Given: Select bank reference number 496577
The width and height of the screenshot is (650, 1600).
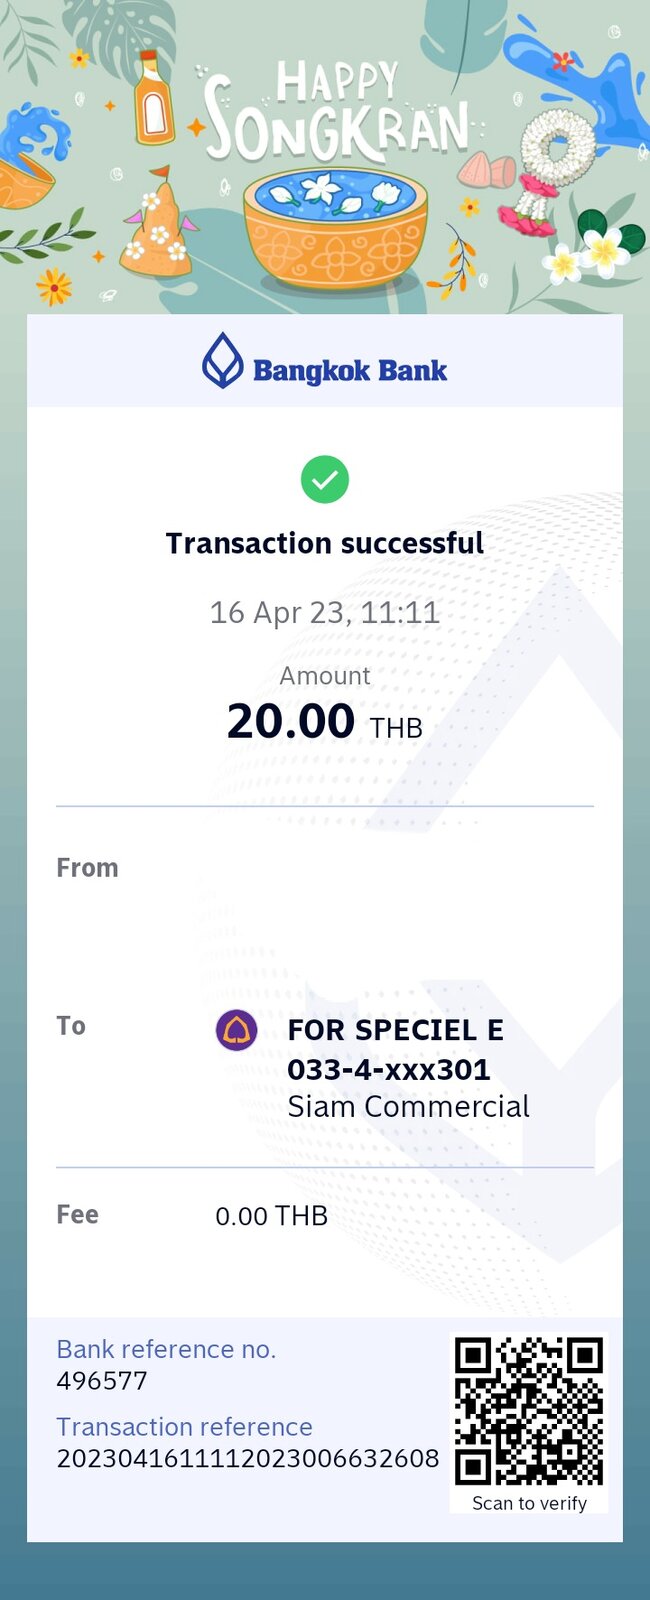Looking at the screenshot, I should pos(102,1381).
